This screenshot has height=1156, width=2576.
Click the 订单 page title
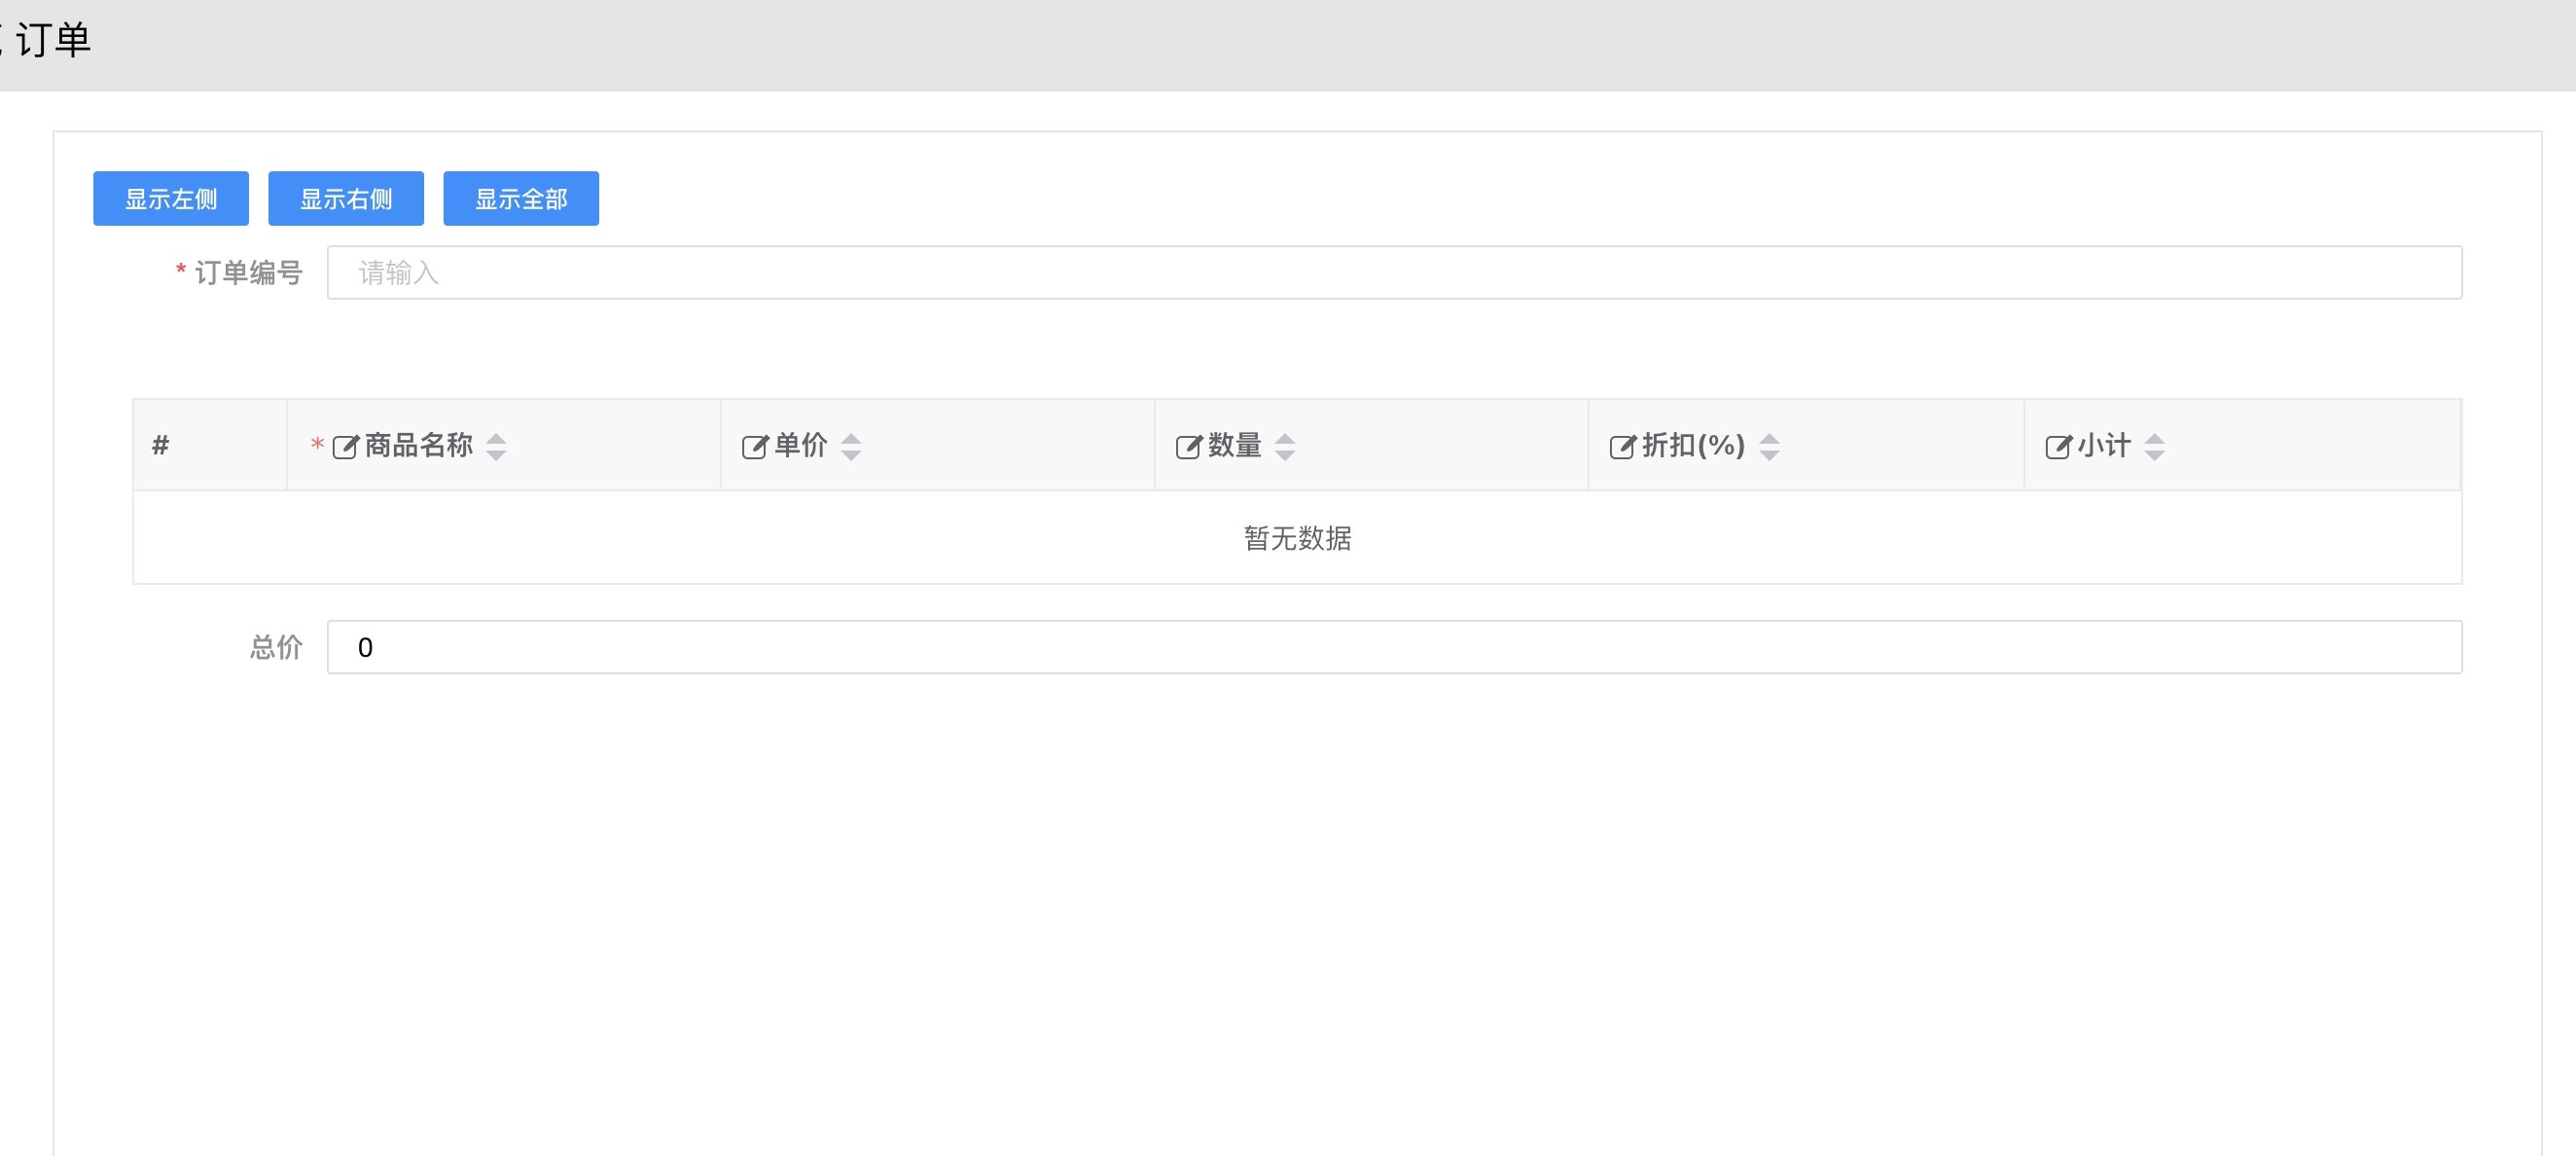click(x=54, y=40)
